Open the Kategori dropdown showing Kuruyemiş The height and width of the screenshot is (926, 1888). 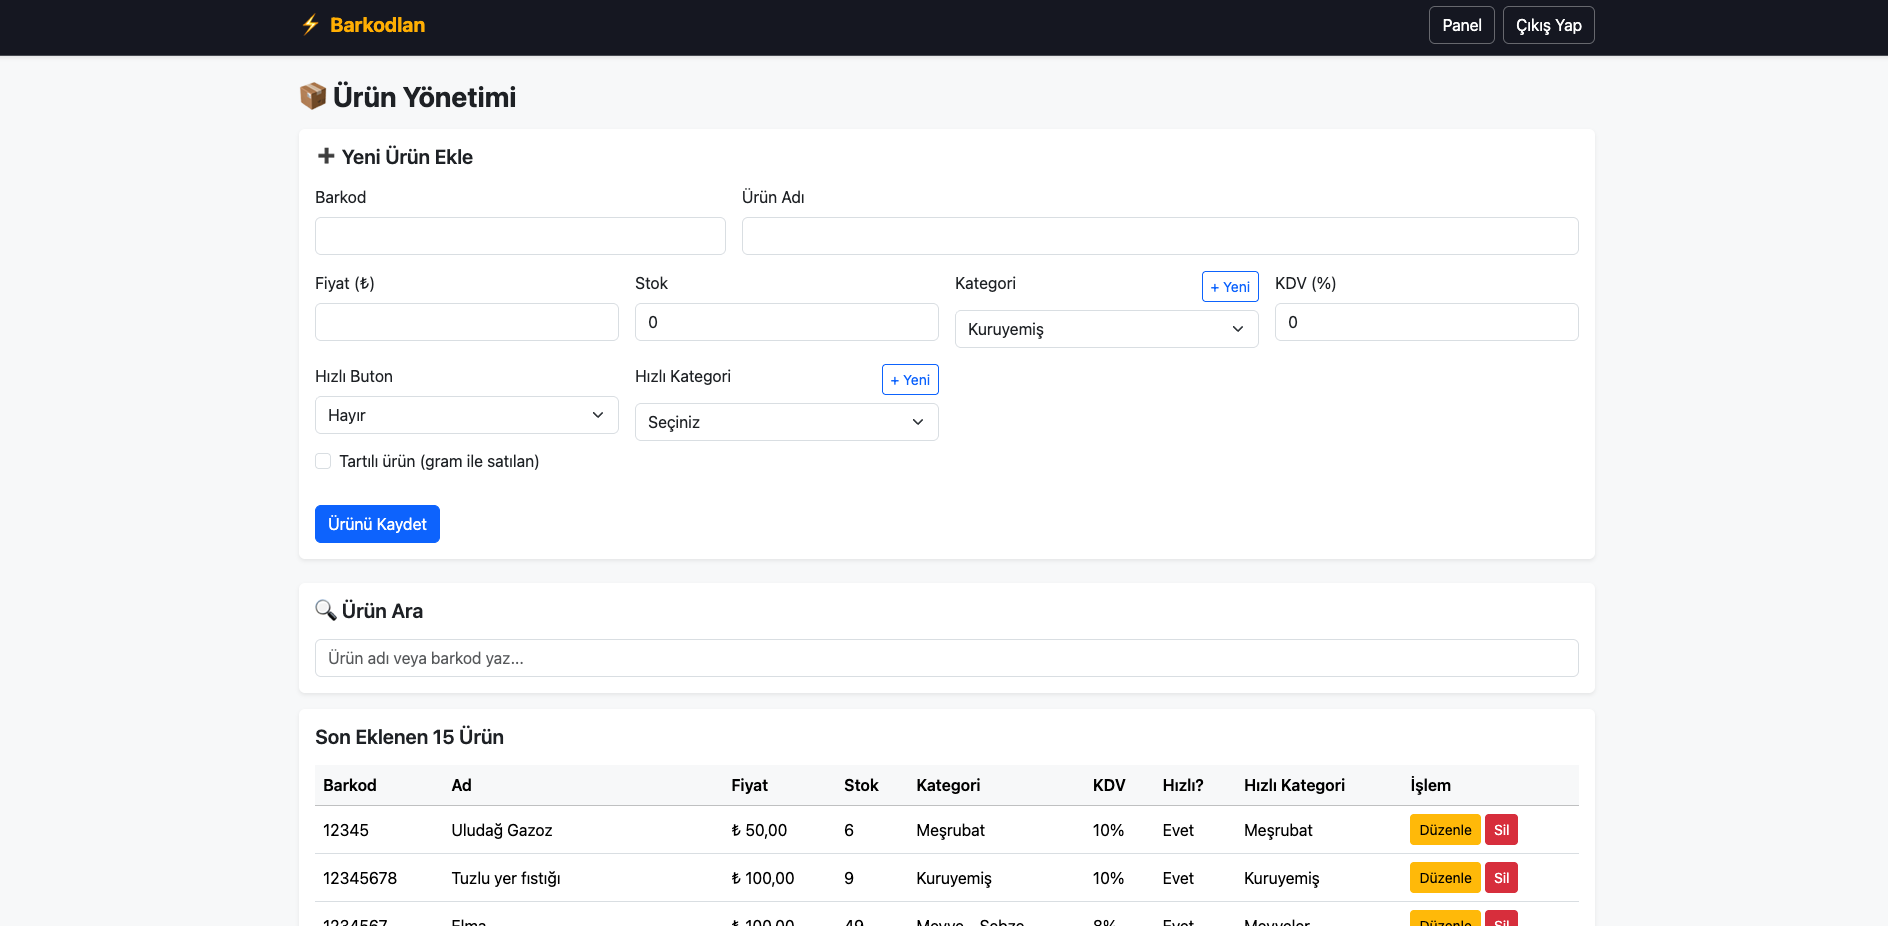point(1105,329)
